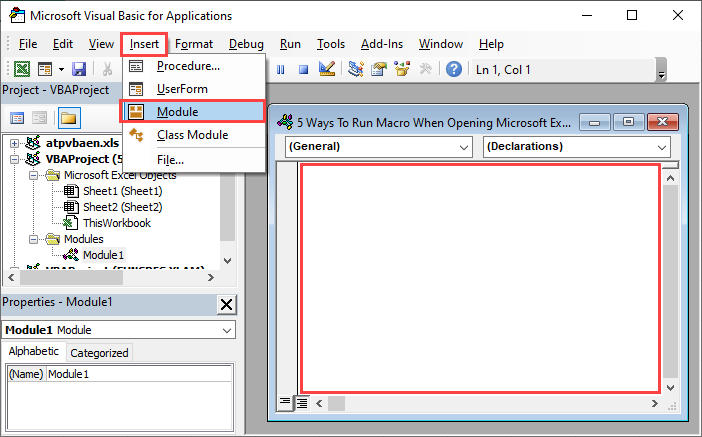Screen dimensions: 702x437
Task: Choose Procedure... from Insert menu
Action: coord(194,66)
